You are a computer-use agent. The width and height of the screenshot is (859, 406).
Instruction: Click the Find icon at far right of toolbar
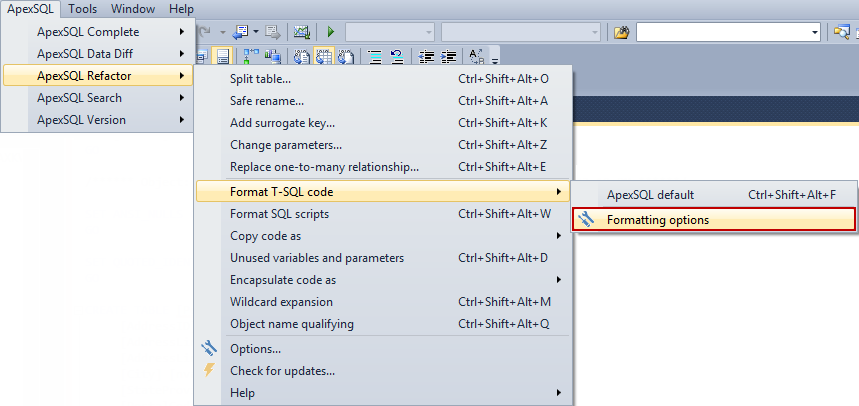(x=841, y=32)
